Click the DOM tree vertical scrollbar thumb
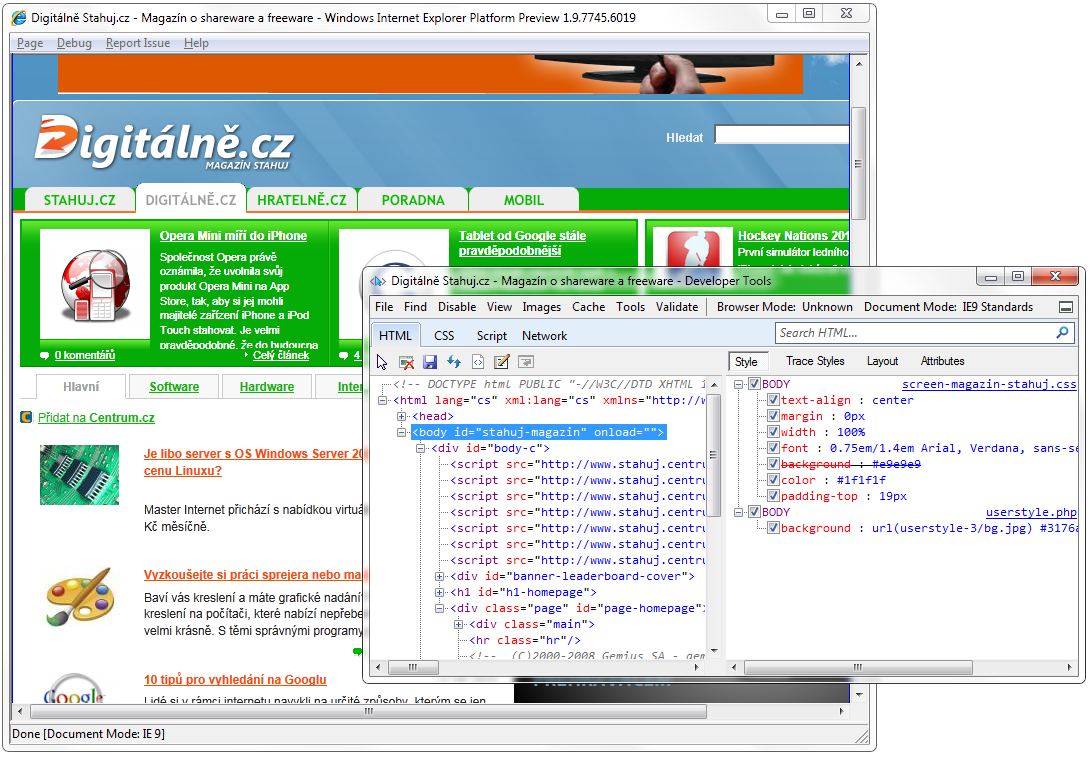 (x=713, y=454)
